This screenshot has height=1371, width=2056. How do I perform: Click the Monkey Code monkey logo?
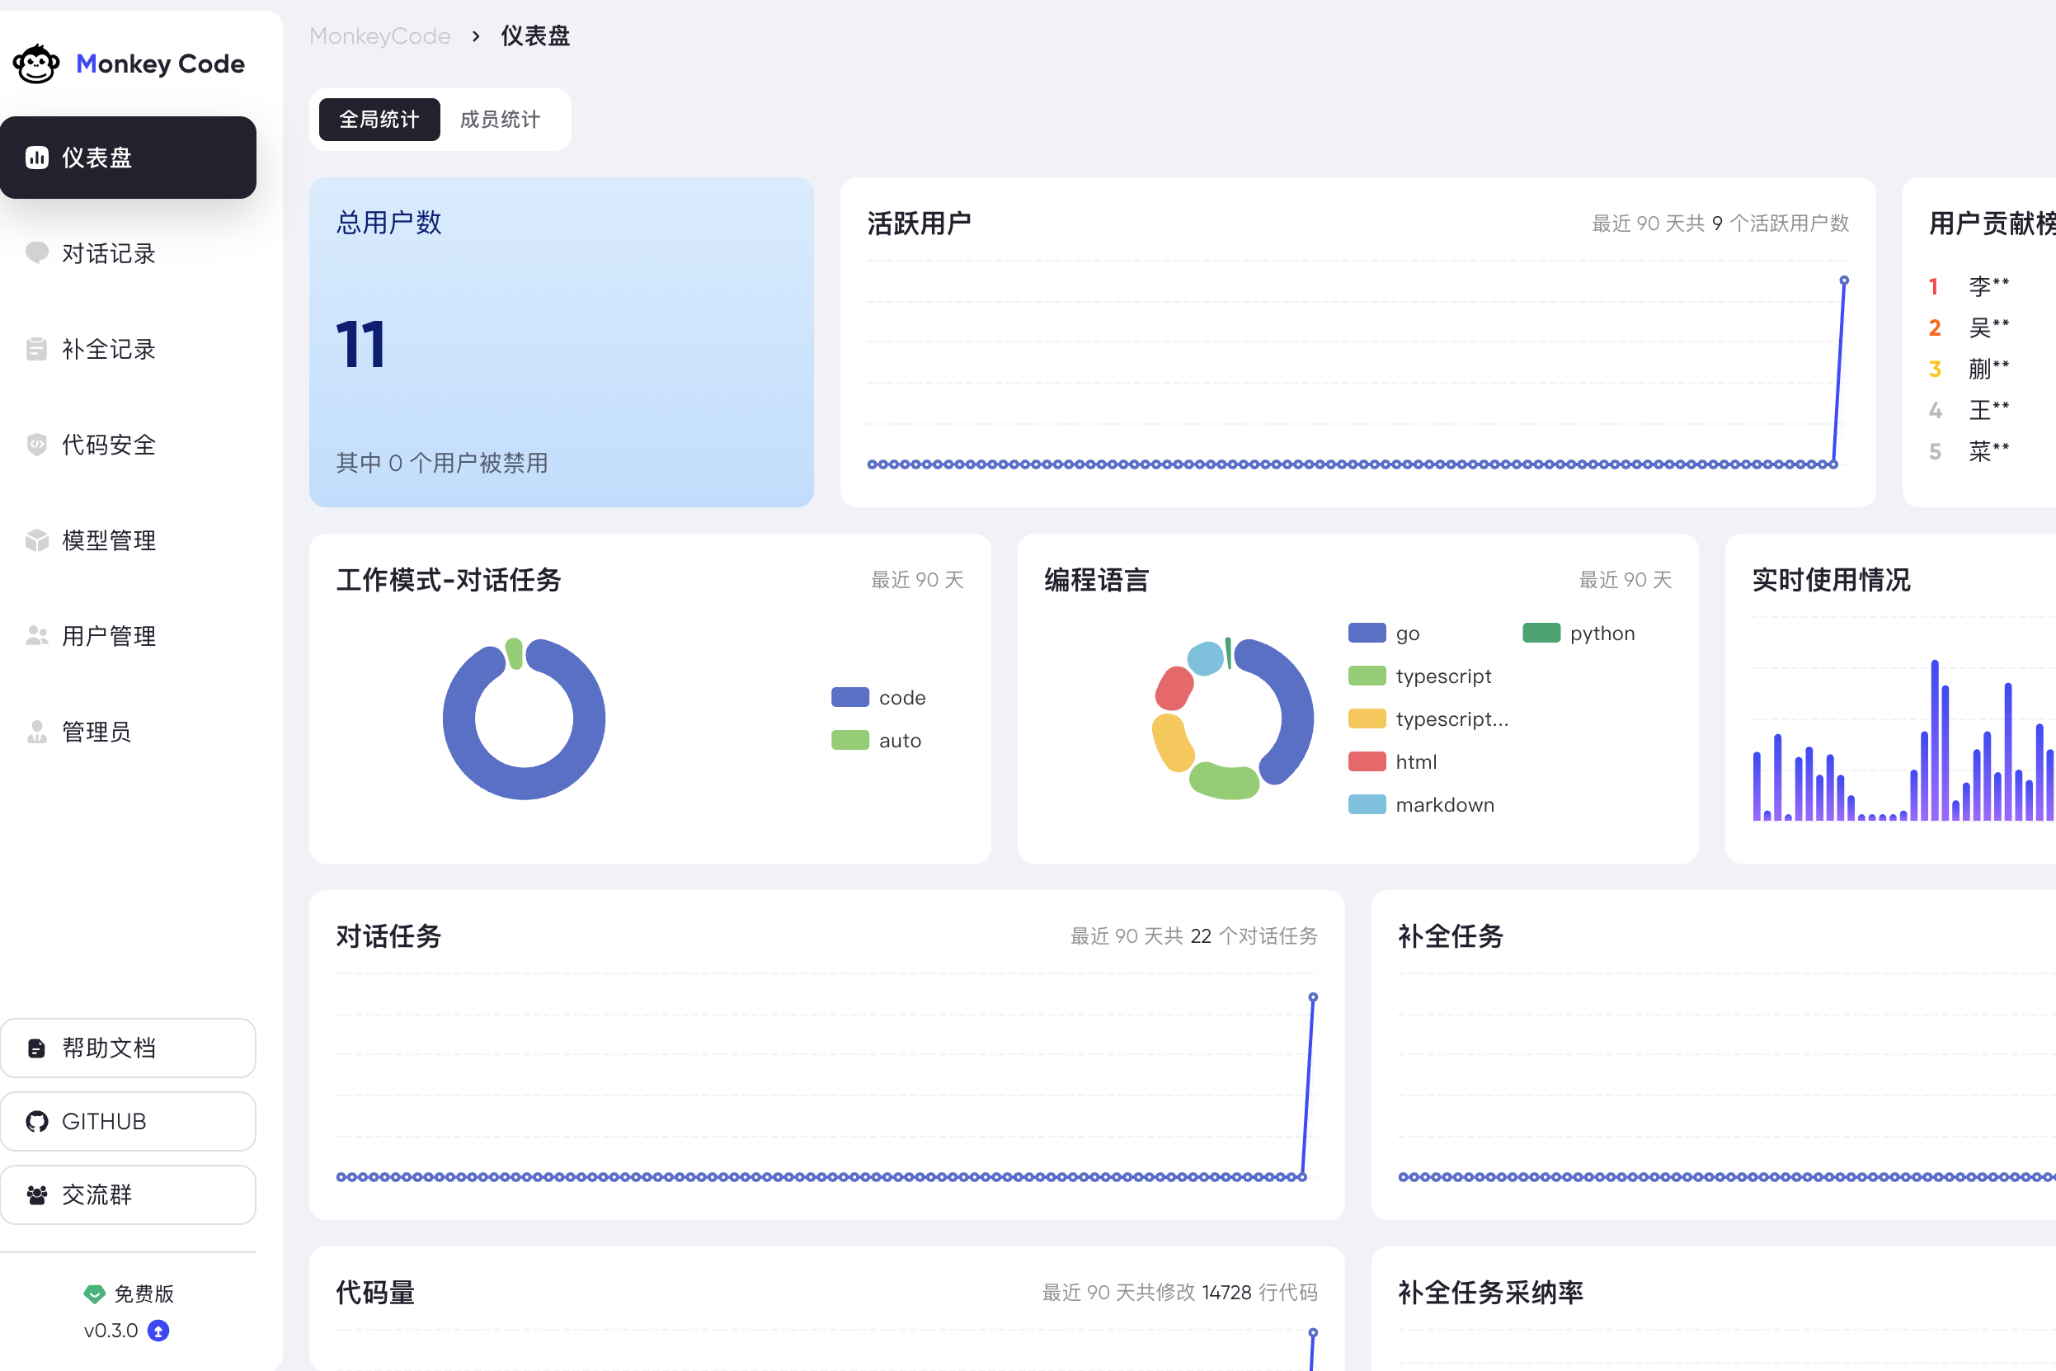click(x=36, y=64)
